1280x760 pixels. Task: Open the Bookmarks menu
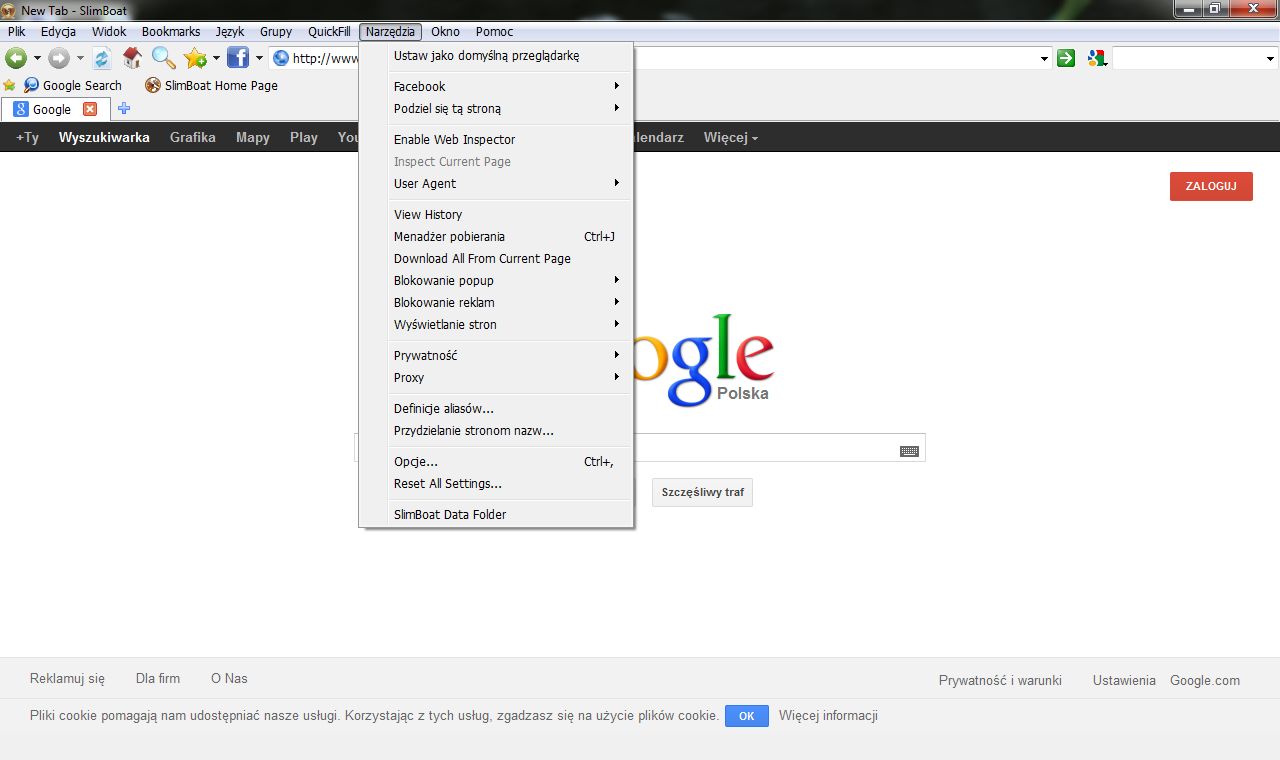pyautogui.click(x=171, y=32)
